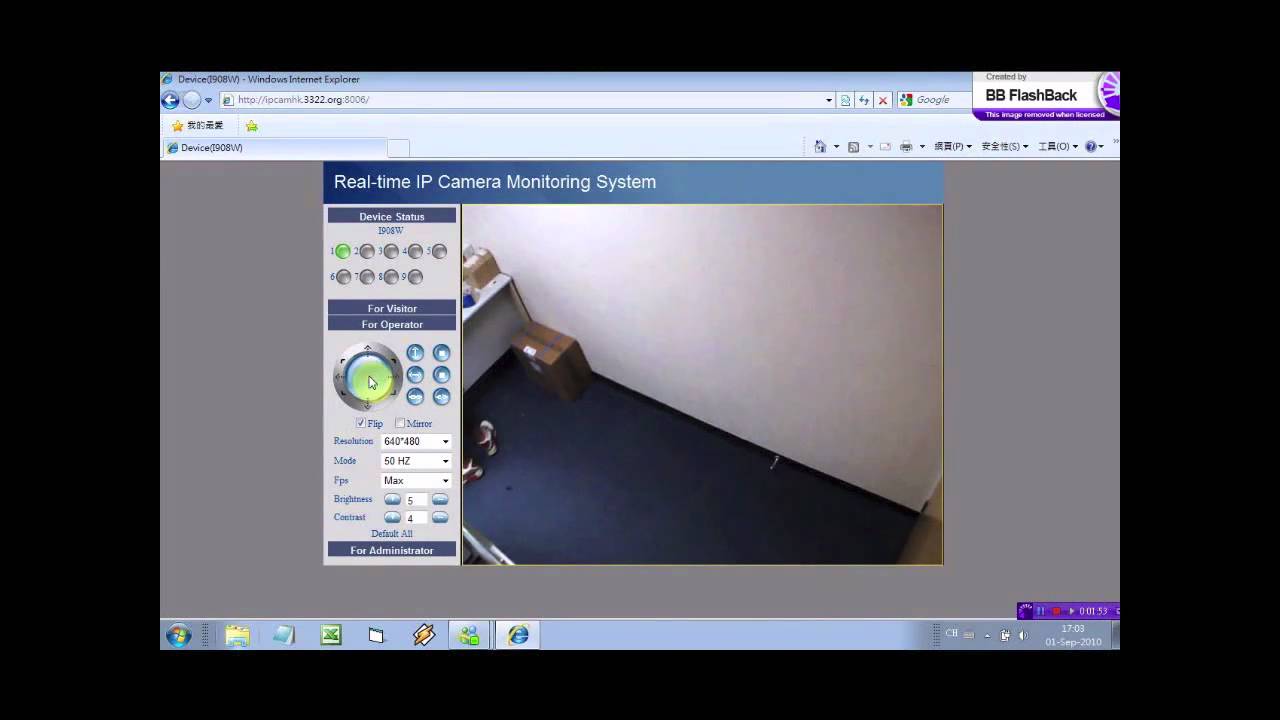Open the Resolution dropdown

pyautogui.click(x=416, y=442)
